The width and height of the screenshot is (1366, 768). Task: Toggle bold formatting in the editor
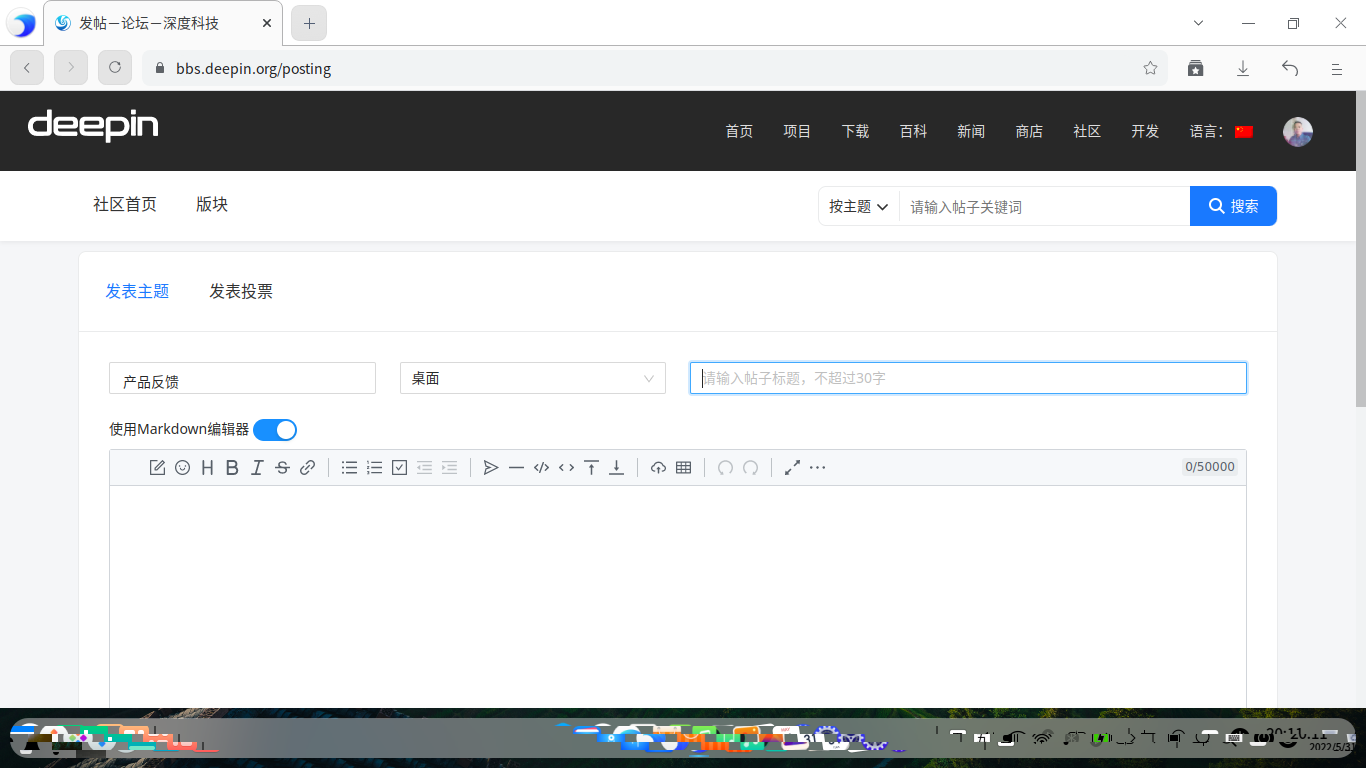coord(232,467)
